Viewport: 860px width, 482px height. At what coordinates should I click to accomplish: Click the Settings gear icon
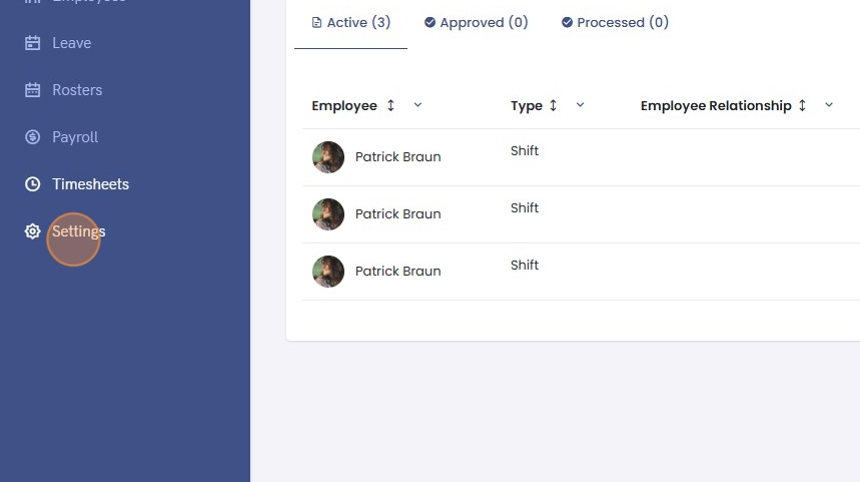33,231
